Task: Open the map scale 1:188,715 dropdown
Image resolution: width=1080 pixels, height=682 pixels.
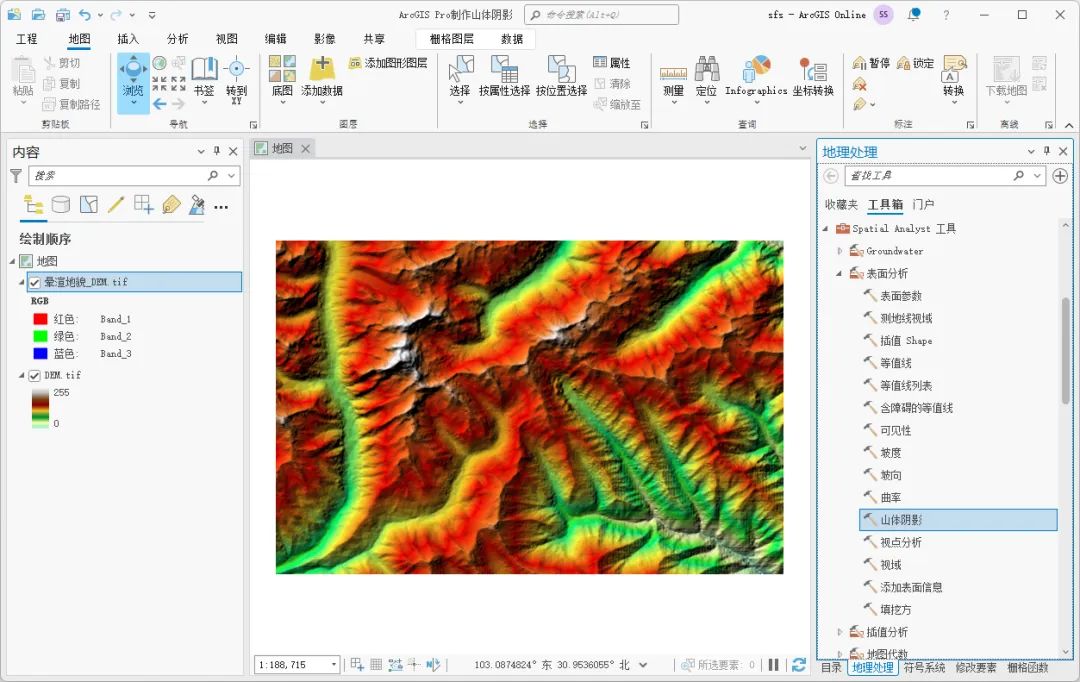Action: (x=334, y=665)
